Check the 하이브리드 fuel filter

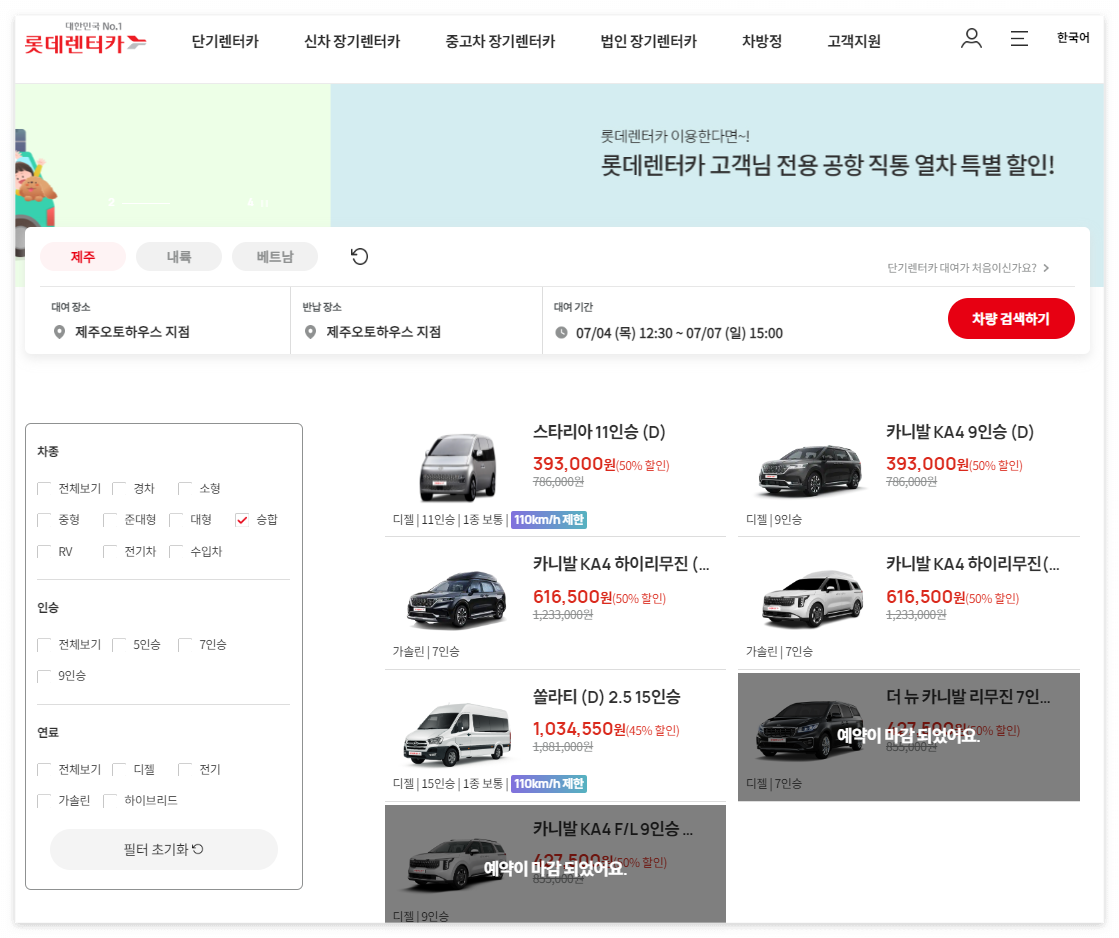click(110, 800)
